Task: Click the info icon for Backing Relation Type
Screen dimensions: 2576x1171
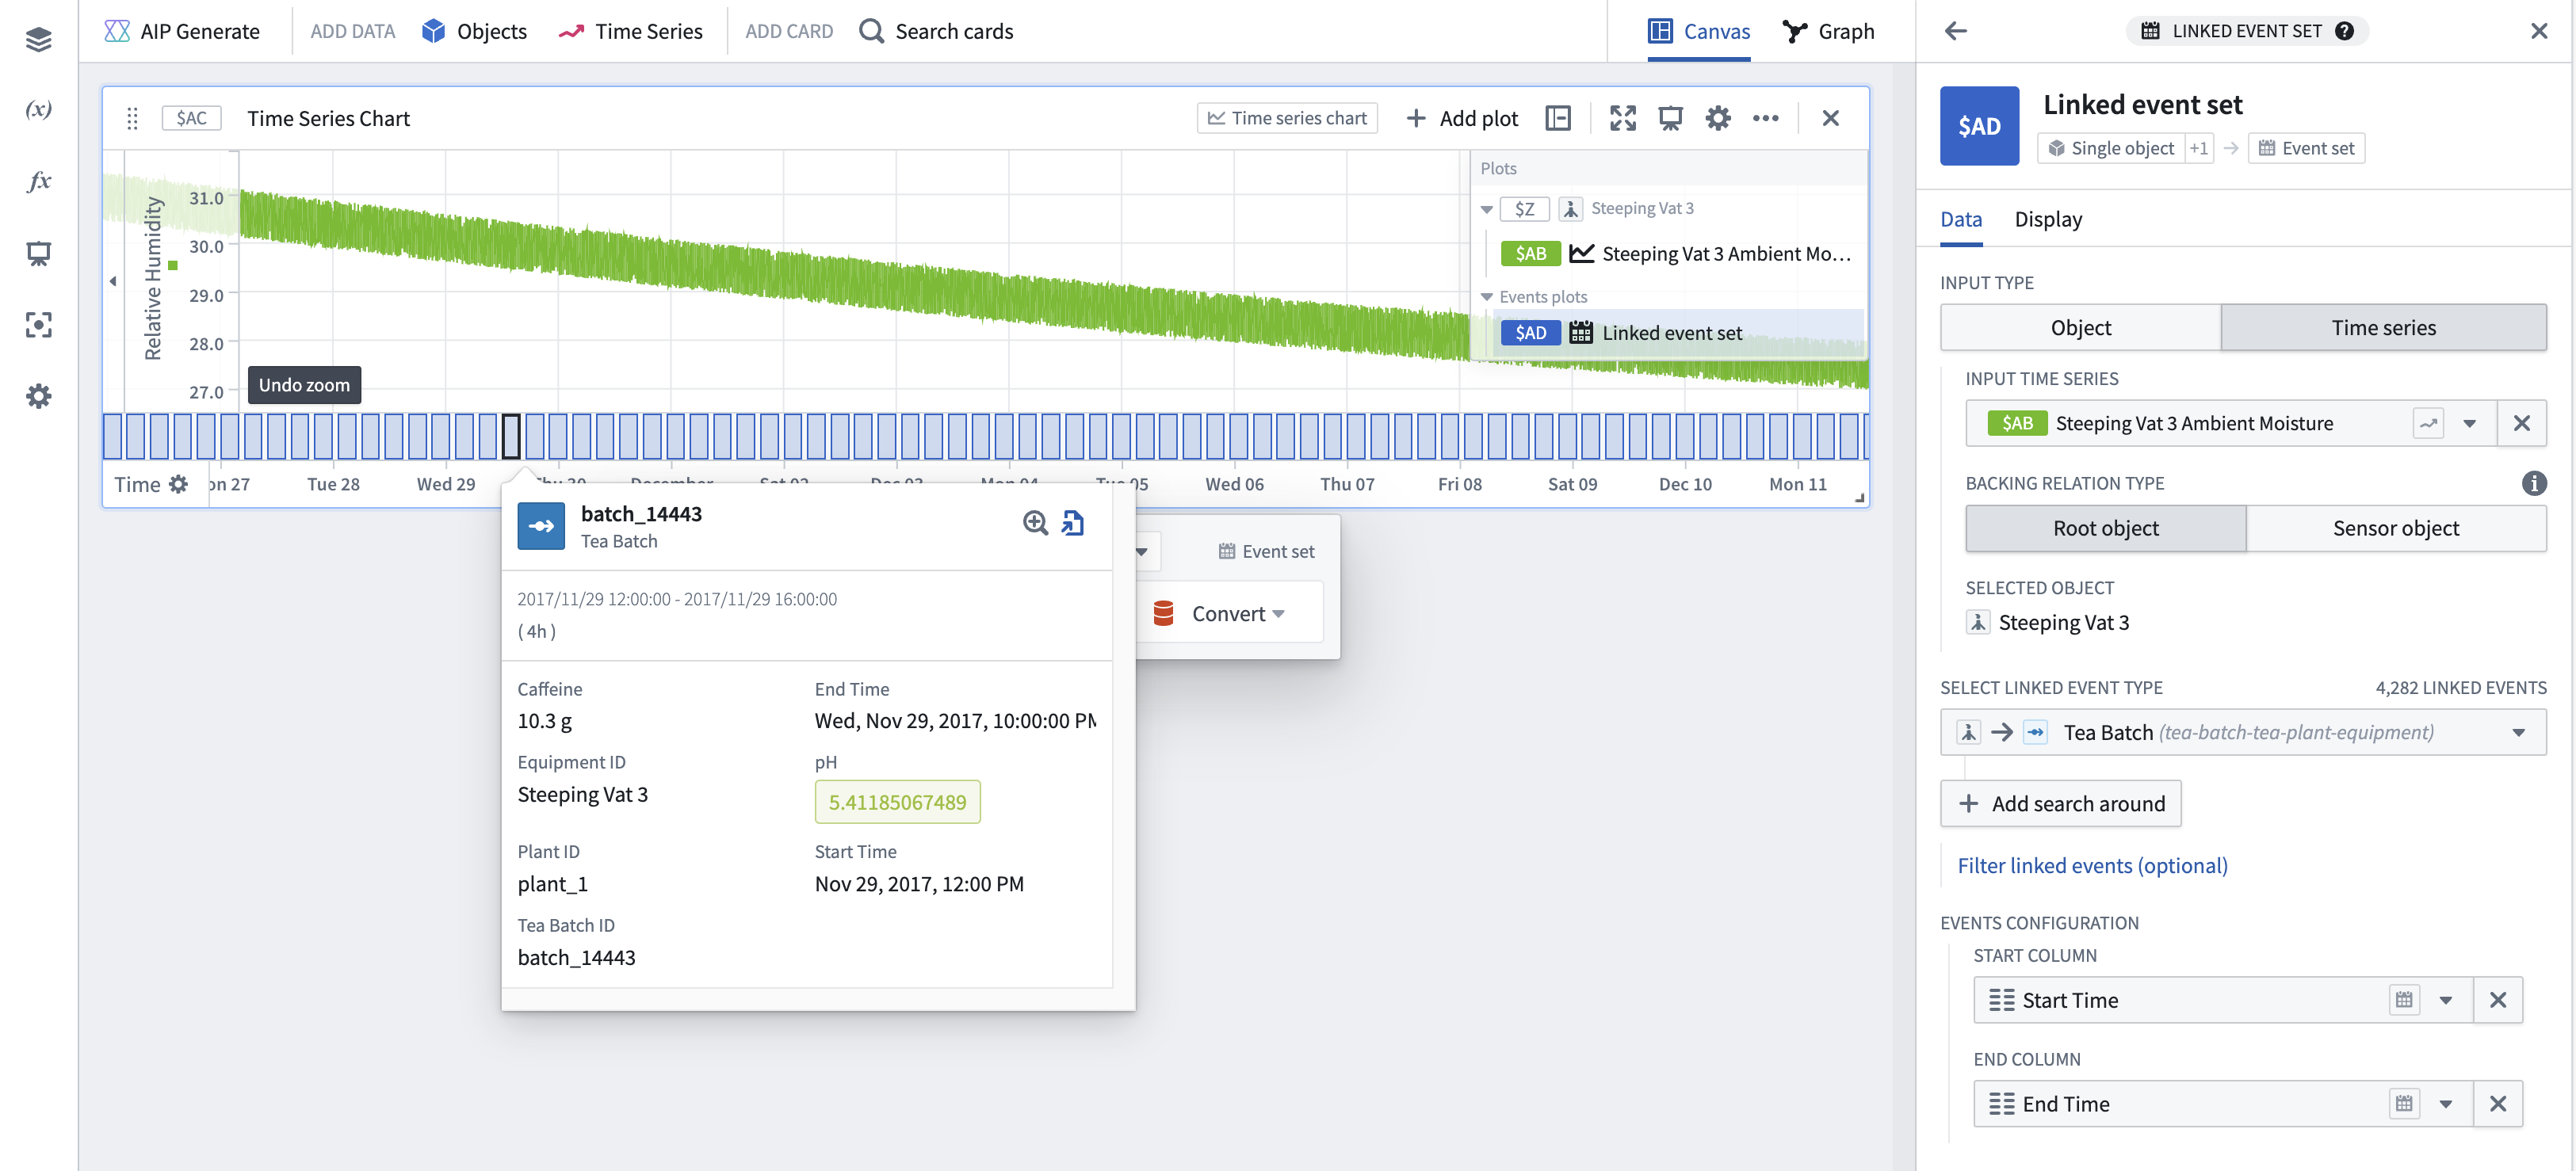Action: [2533, 483]
